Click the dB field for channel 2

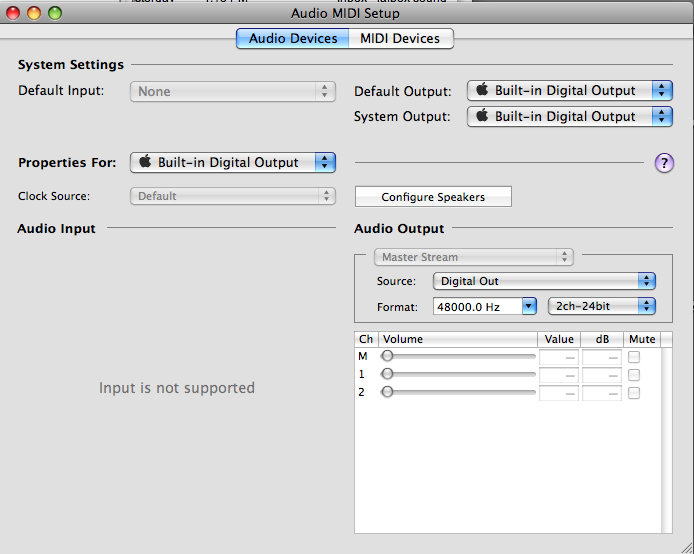tap(601, 393)
